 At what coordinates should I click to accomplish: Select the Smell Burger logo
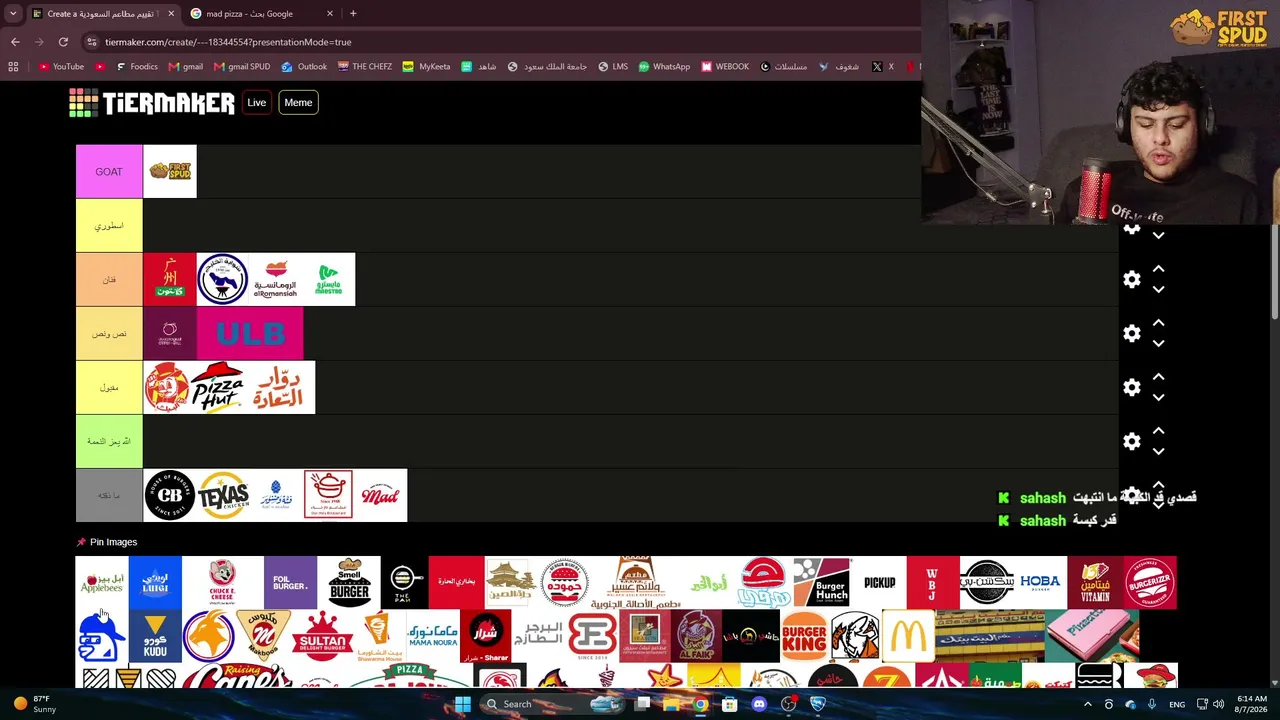pos(349,582)
